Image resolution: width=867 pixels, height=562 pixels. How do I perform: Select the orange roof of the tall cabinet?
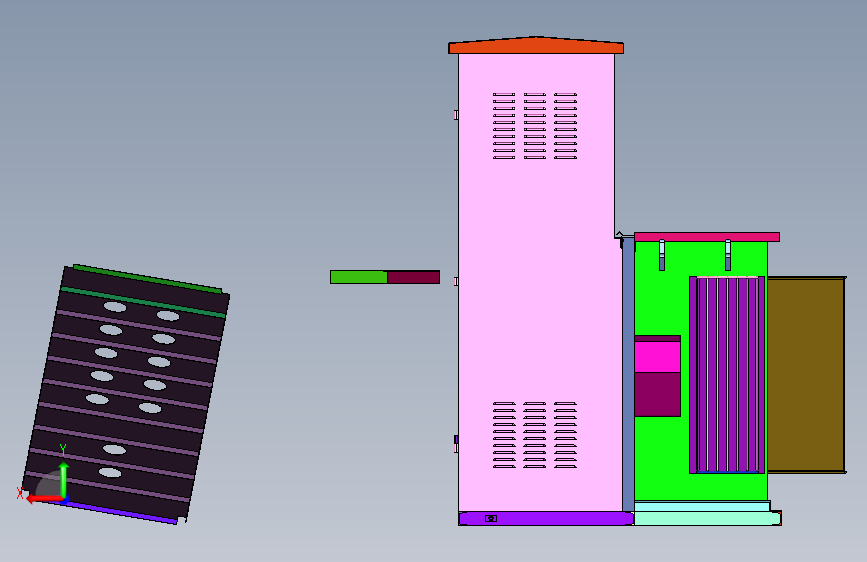tap(536, 46)
